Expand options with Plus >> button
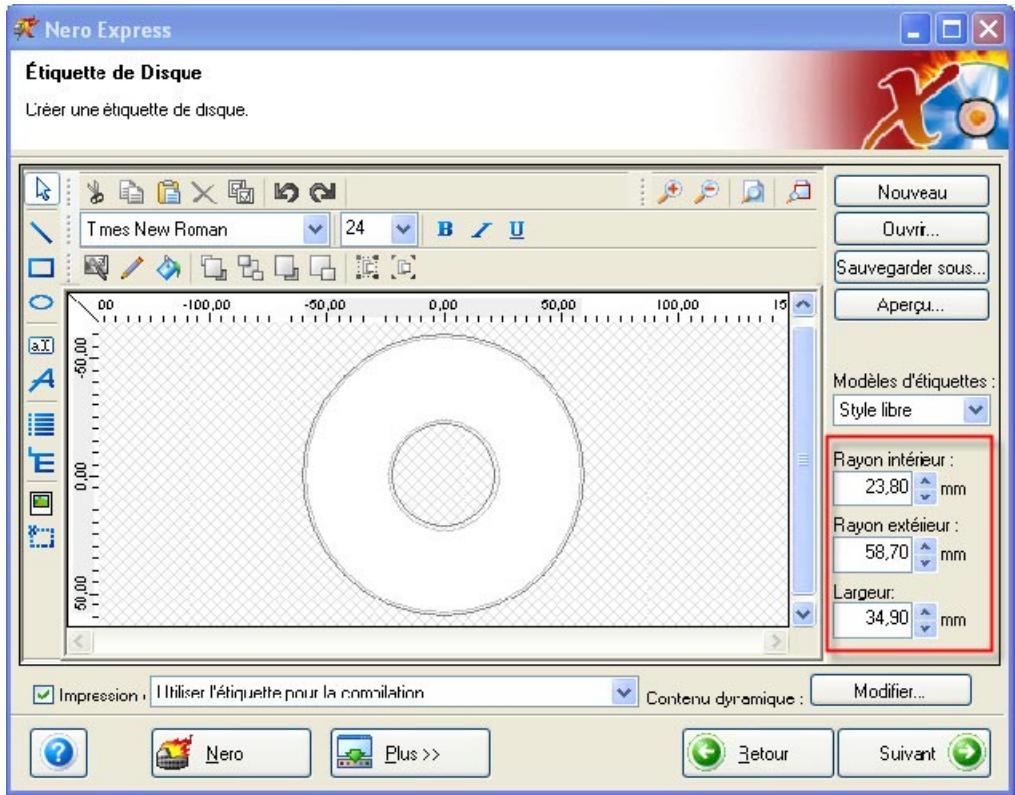Viewport: 1015px width, 795px height. pos(410,753)
